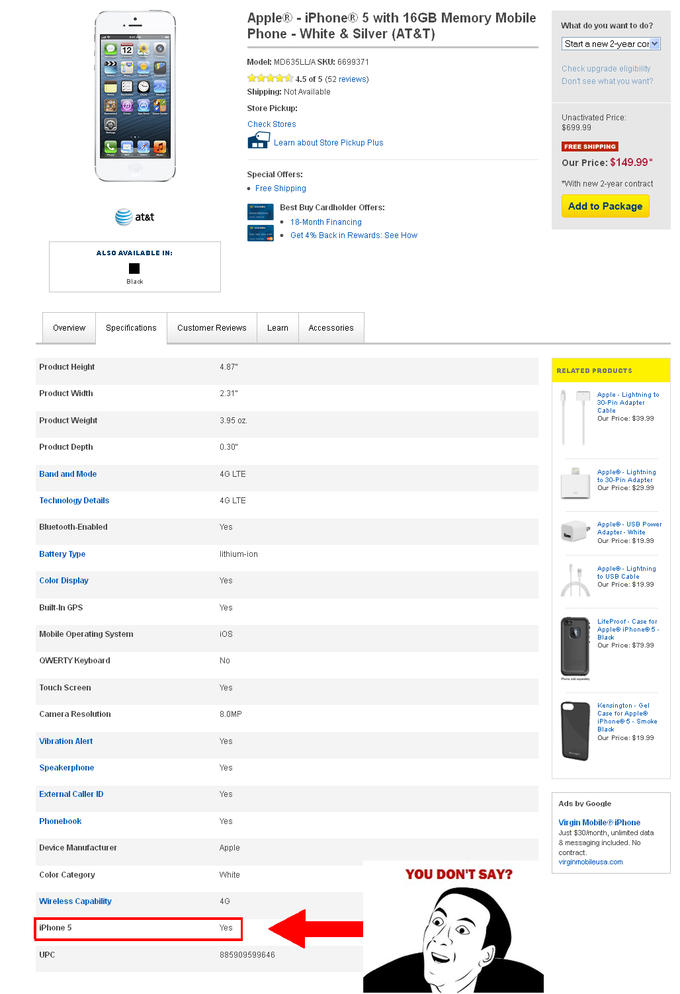Select the Specifications tab

coord(131,328)
